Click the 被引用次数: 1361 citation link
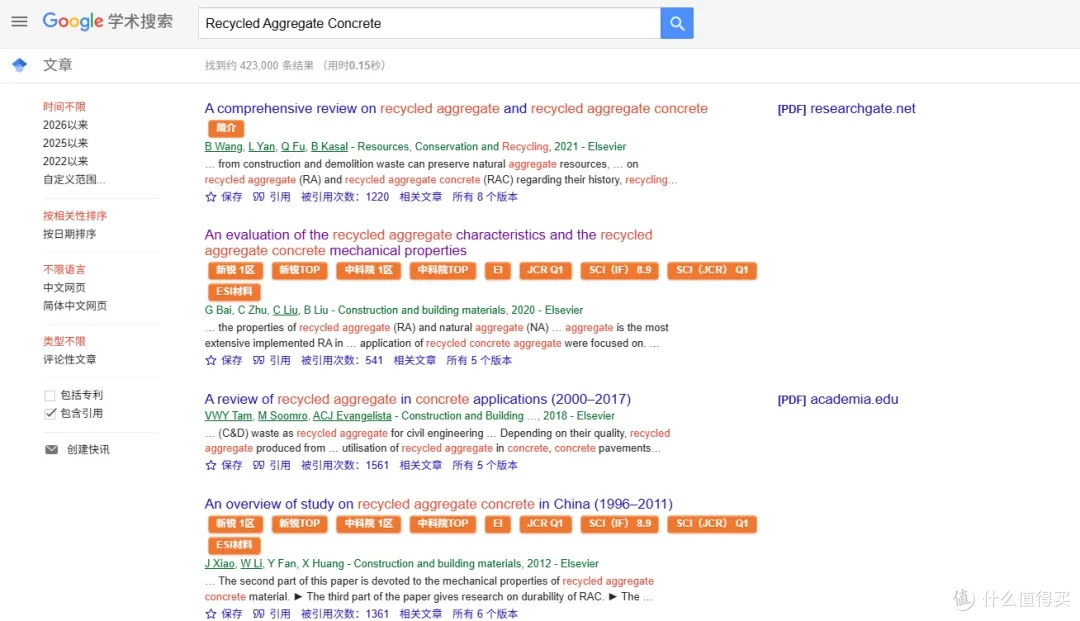Image resolution: width=1080 pixels, height=621 pixels. (x=345, y=614)
